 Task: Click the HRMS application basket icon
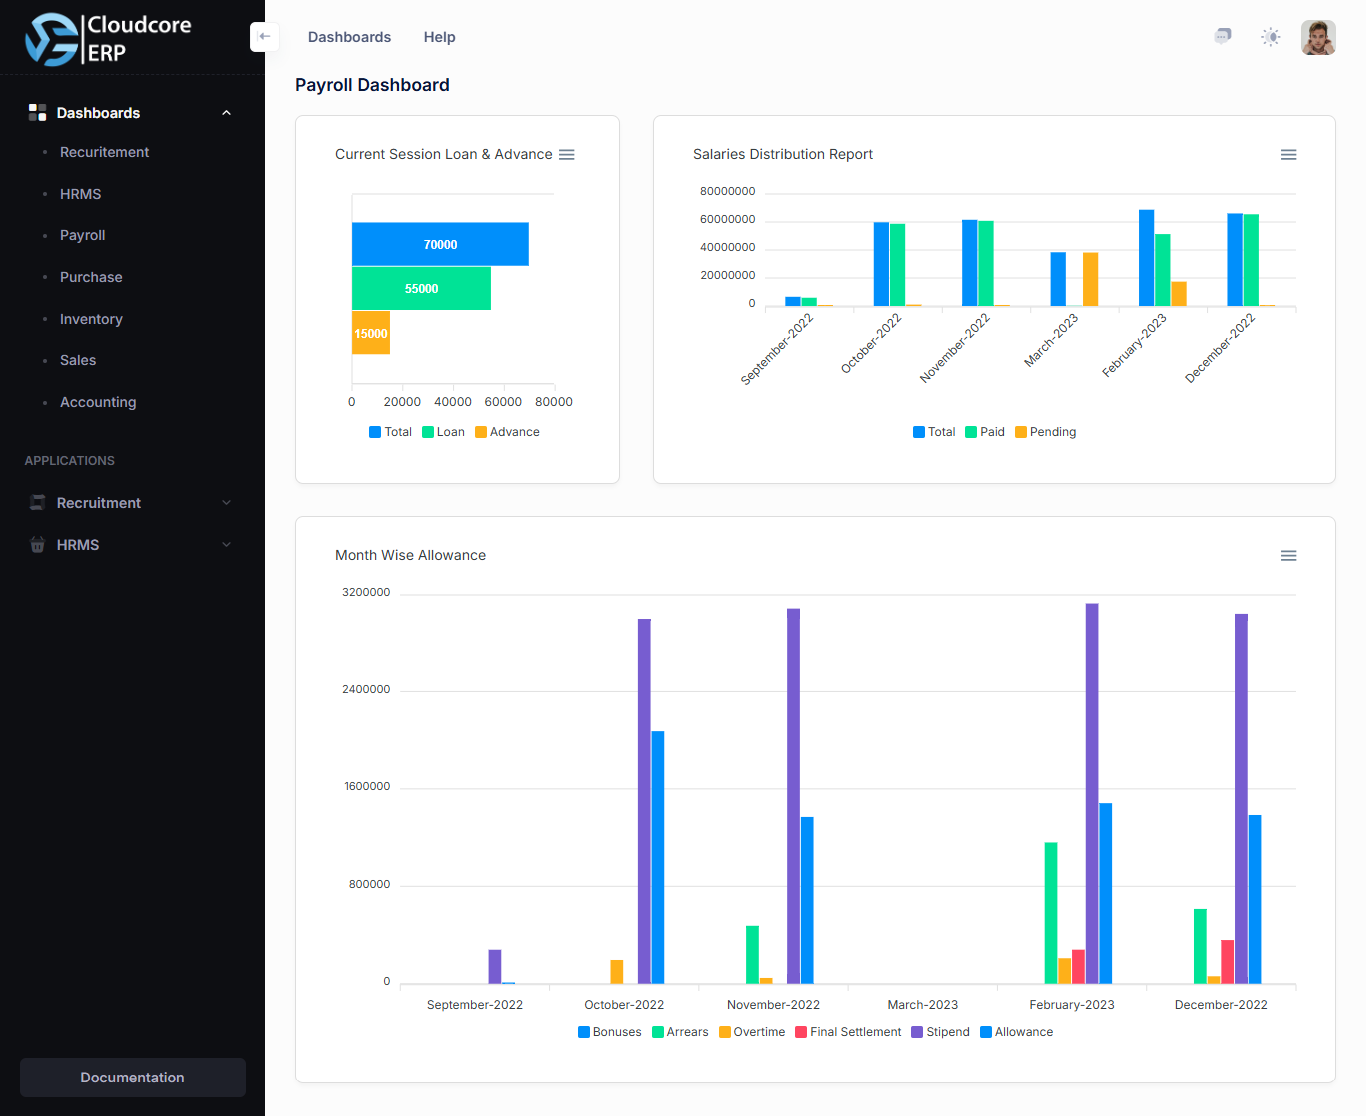point(38,545)
